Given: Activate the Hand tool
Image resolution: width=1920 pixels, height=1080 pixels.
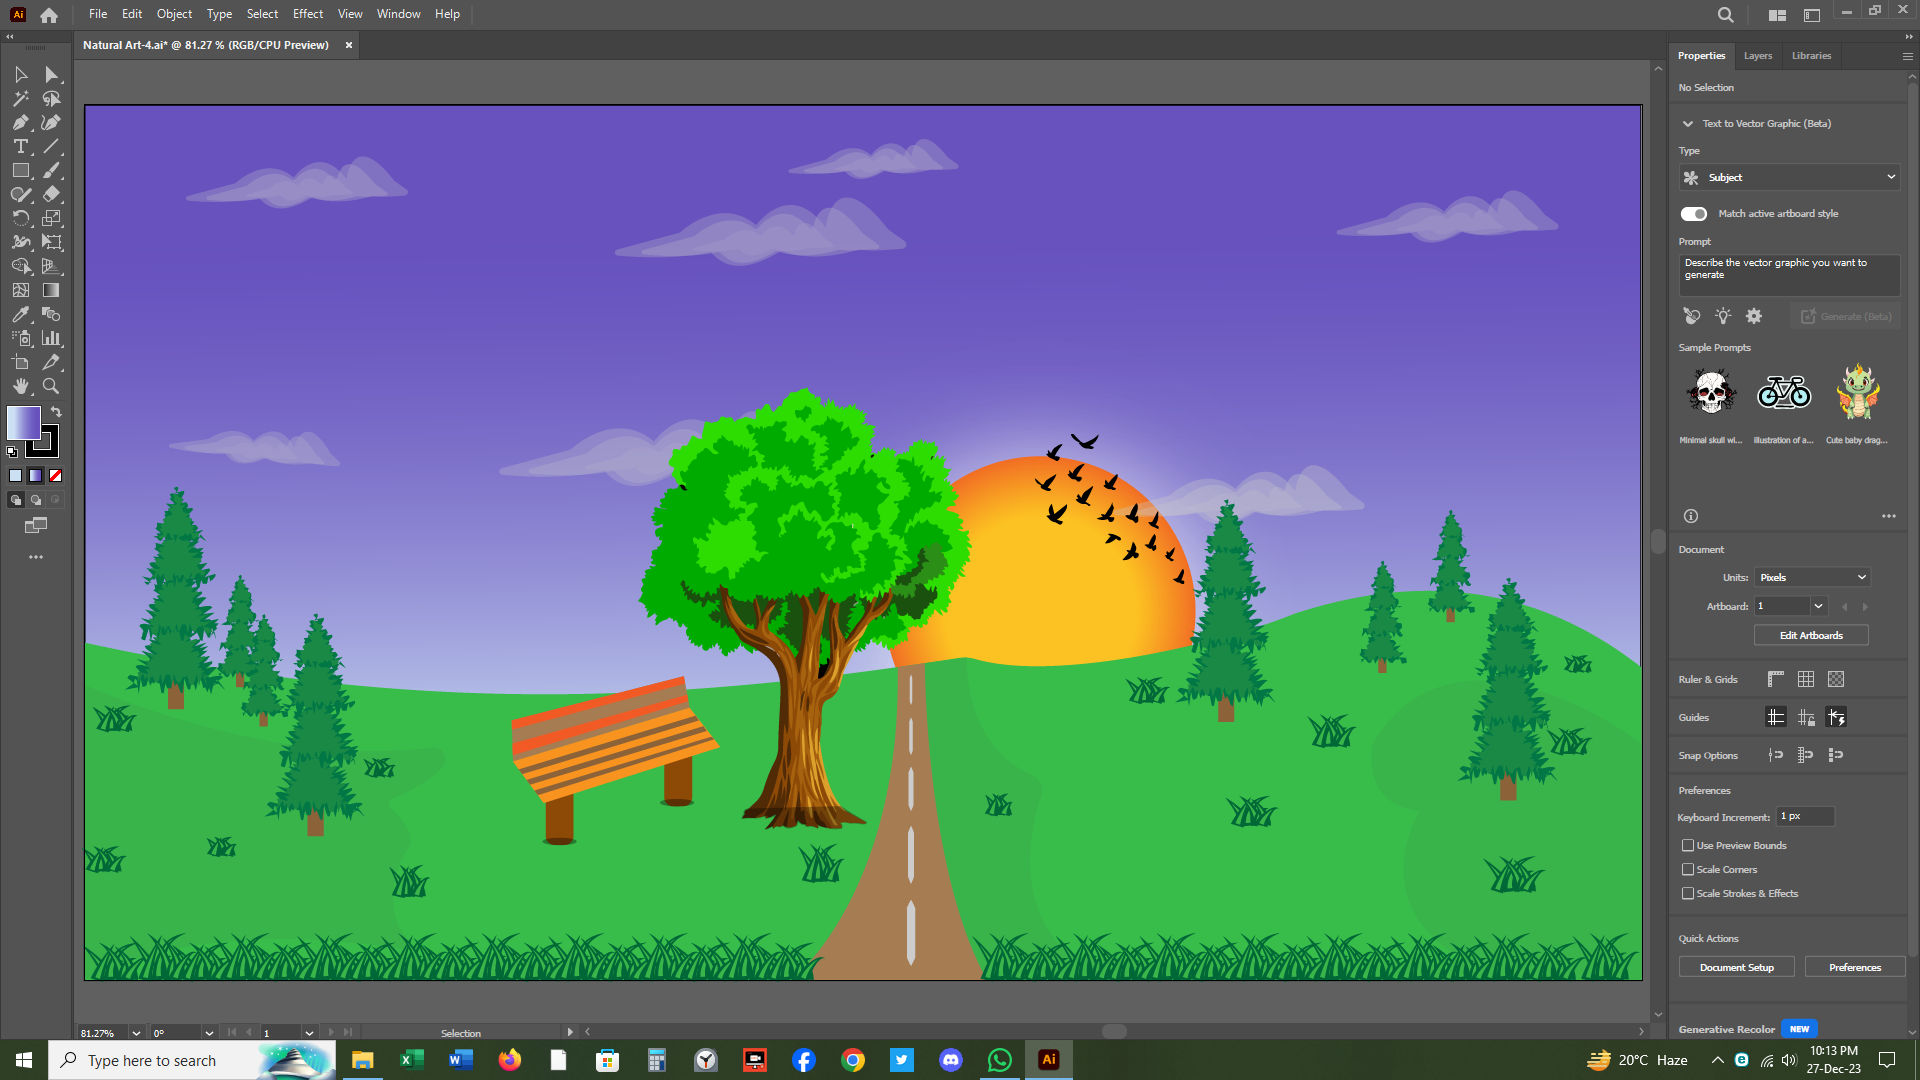Looking at the screenshot, I should [20, 387].
